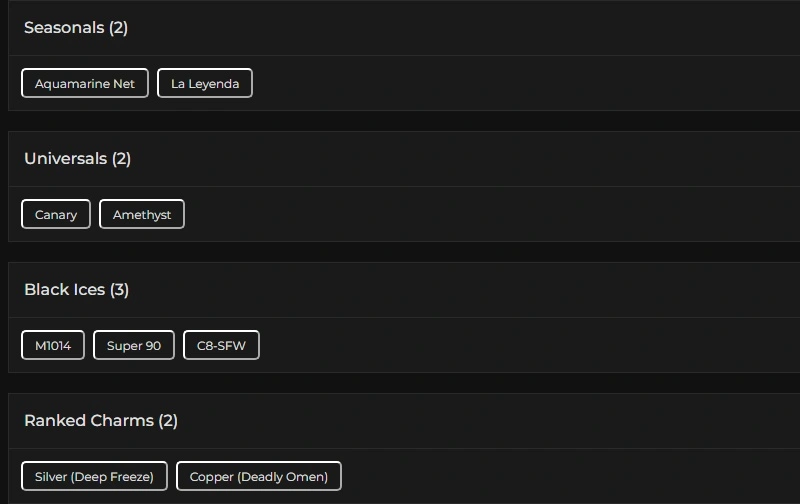Select the C8-SFW Black Ice tag

point(221,345)
